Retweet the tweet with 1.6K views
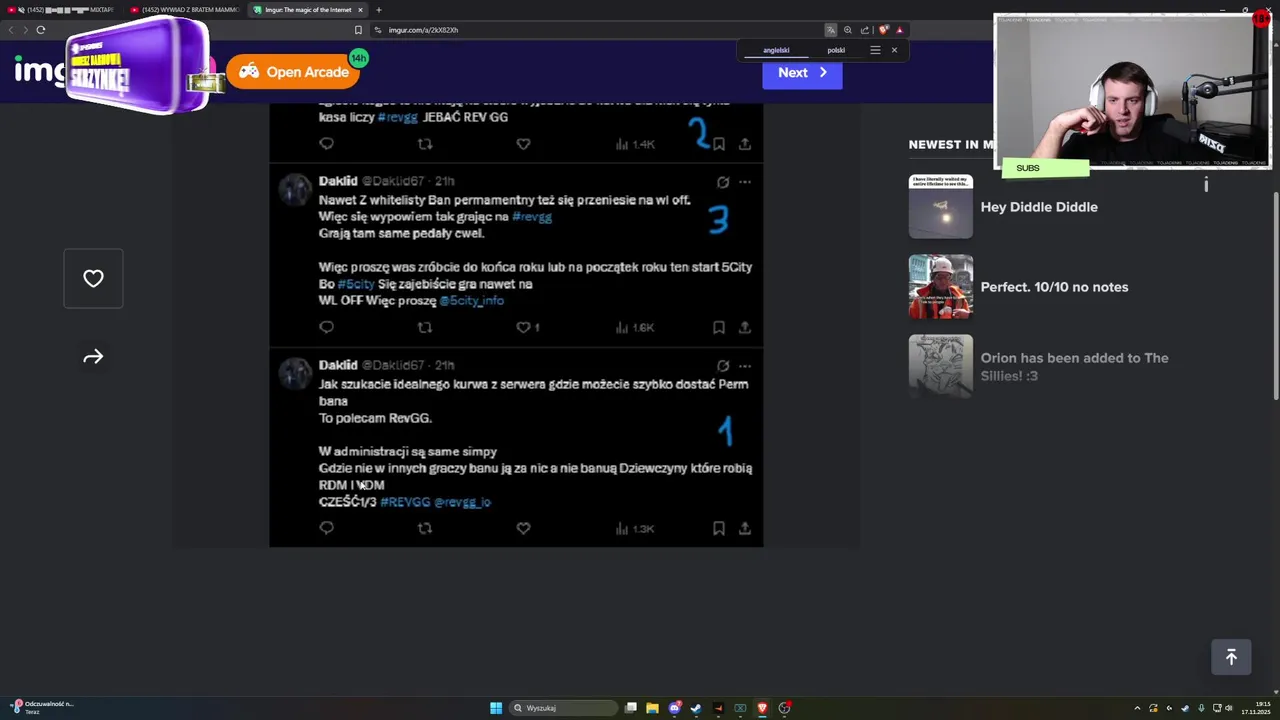 click(x=424, y=327)
